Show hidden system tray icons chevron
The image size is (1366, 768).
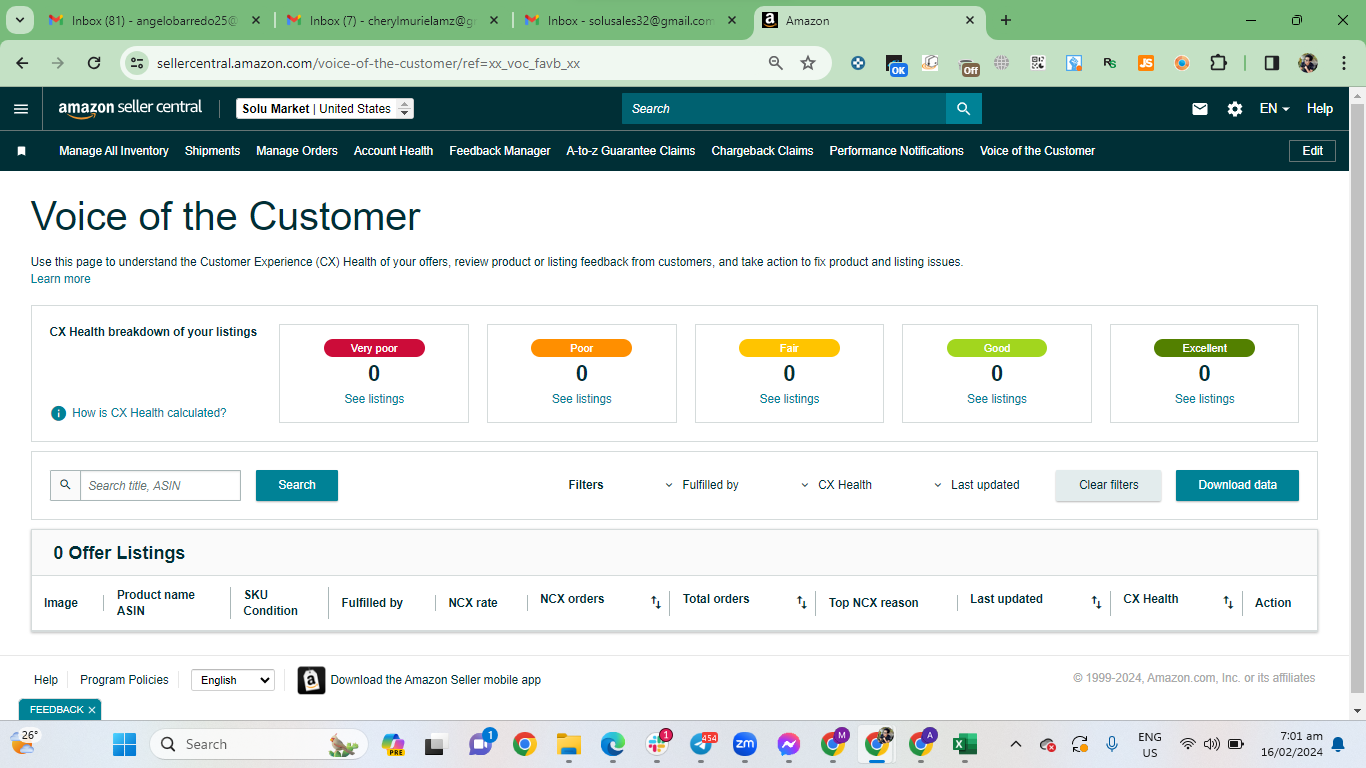click(x=1016, y=744)
